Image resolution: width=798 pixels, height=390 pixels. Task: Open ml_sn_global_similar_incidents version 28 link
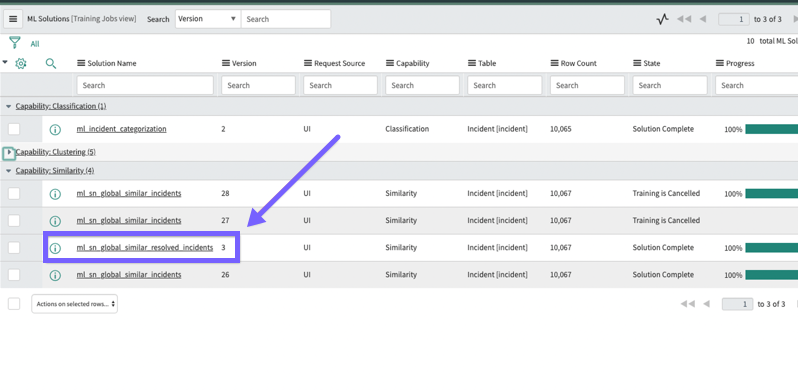click(x=129, y=193)
